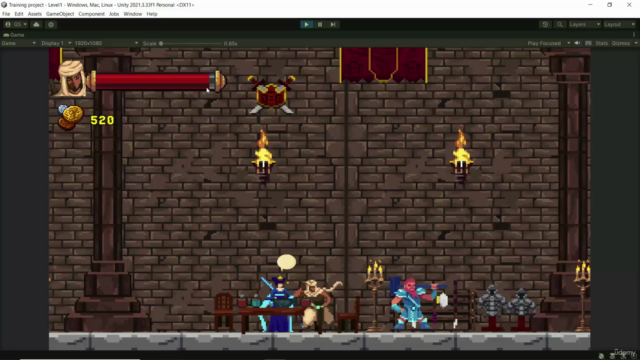The width and height of the screenshot is (640, 360).
Task: Advance one frame with the Step button
Action: pos(333,24)
